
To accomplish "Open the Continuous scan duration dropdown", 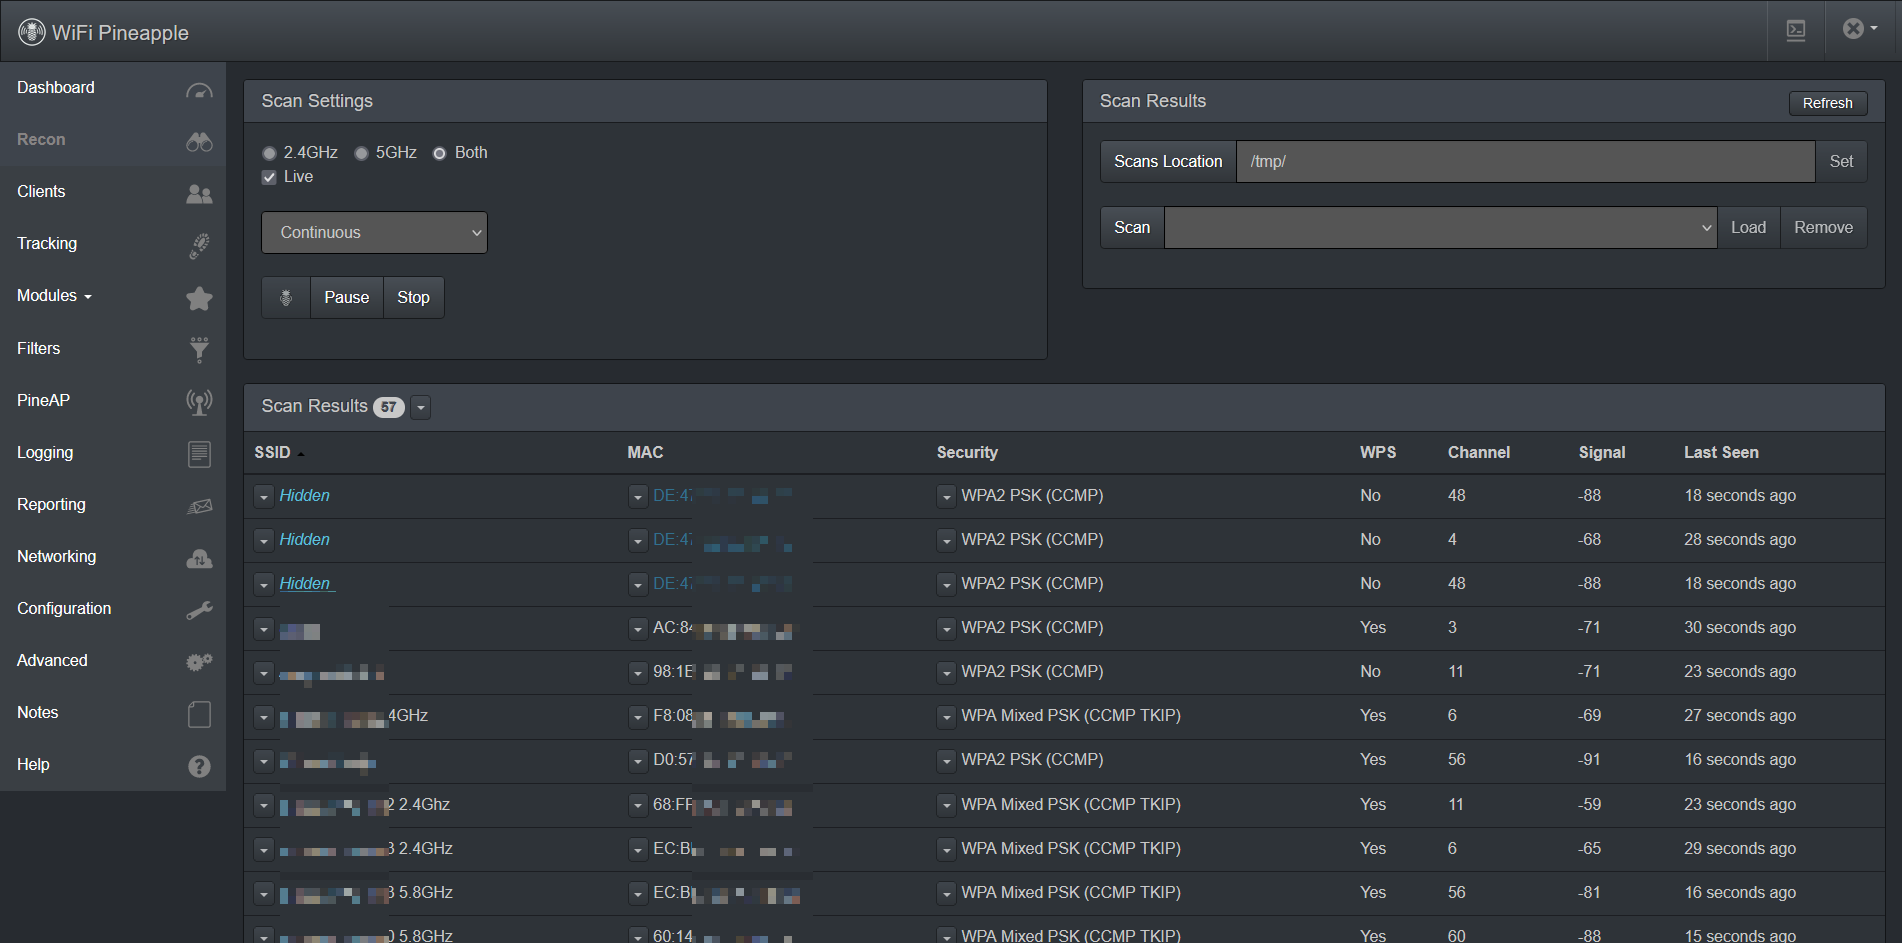I will 374,232.
